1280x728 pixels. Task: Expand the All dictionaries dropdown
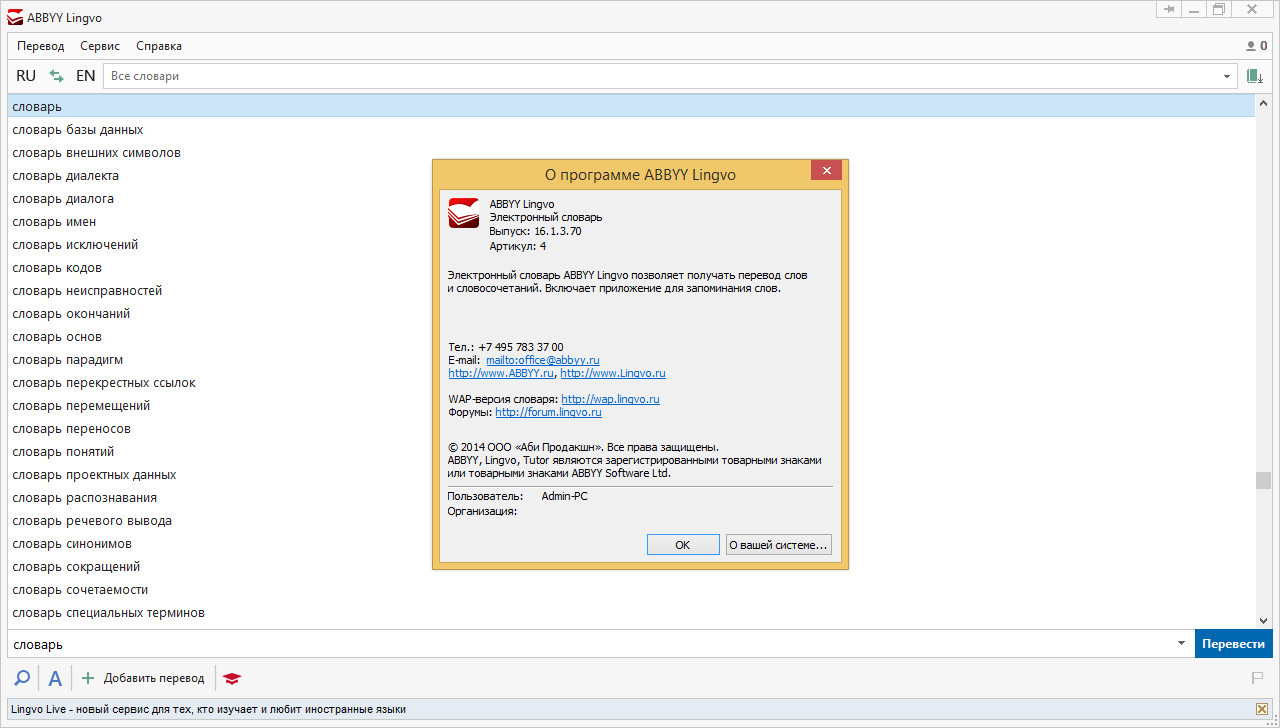point(1227,77)
